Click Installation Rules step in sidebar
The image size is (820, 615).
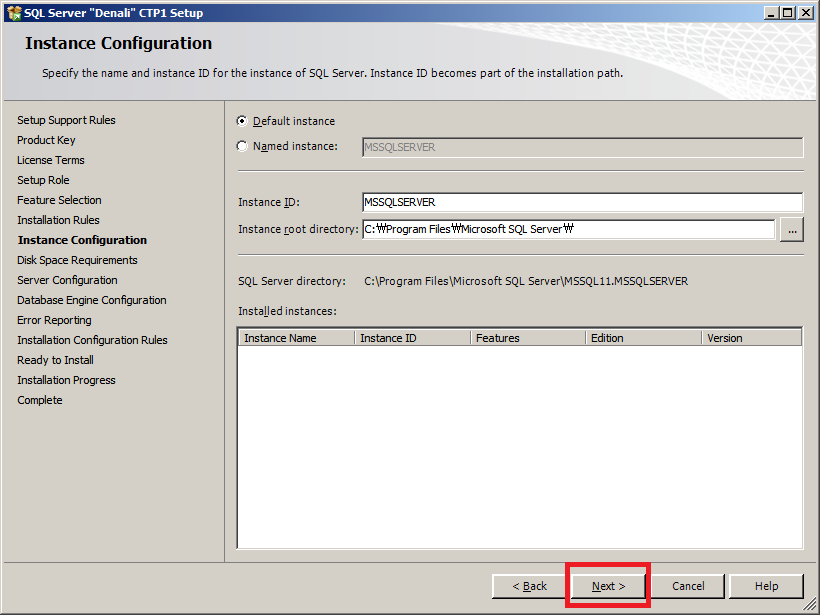(58, 220)
